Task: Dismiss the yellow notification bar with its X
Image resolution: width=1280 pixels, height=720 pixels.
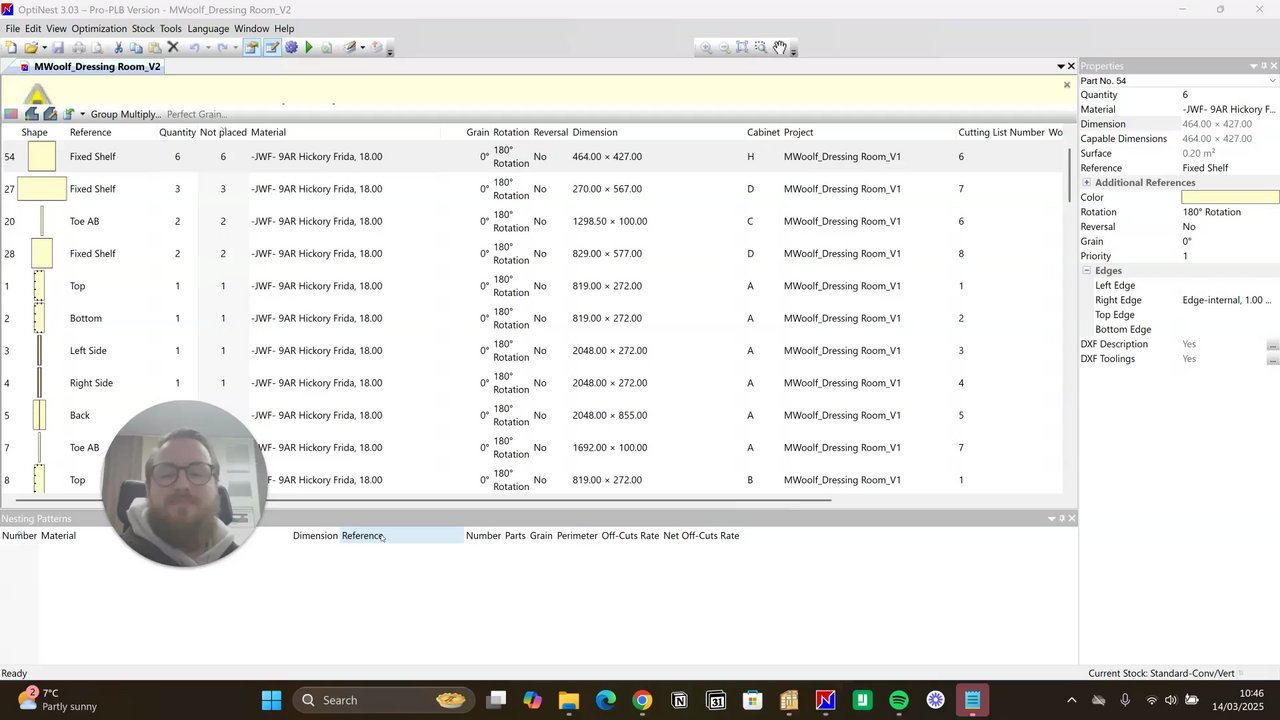Action: 1067,85
